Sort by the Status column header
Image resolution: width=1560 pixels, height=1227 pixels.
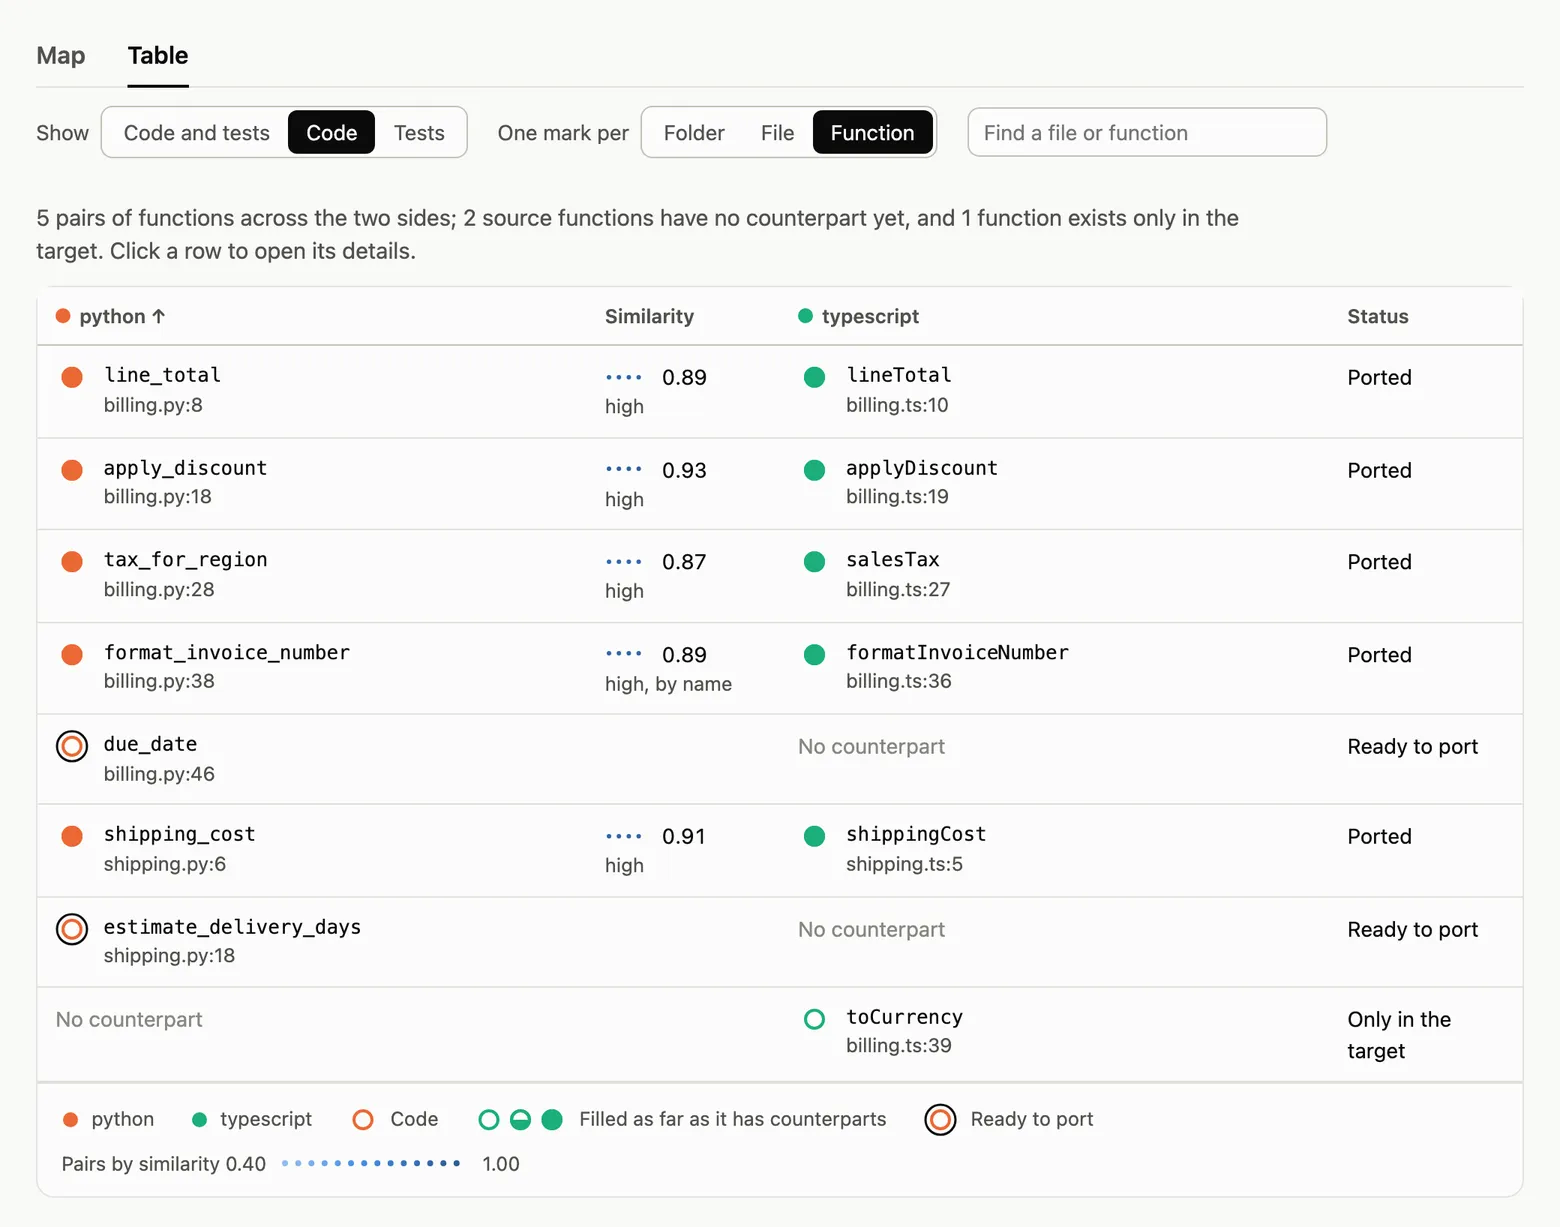(x=1378, y=317)
